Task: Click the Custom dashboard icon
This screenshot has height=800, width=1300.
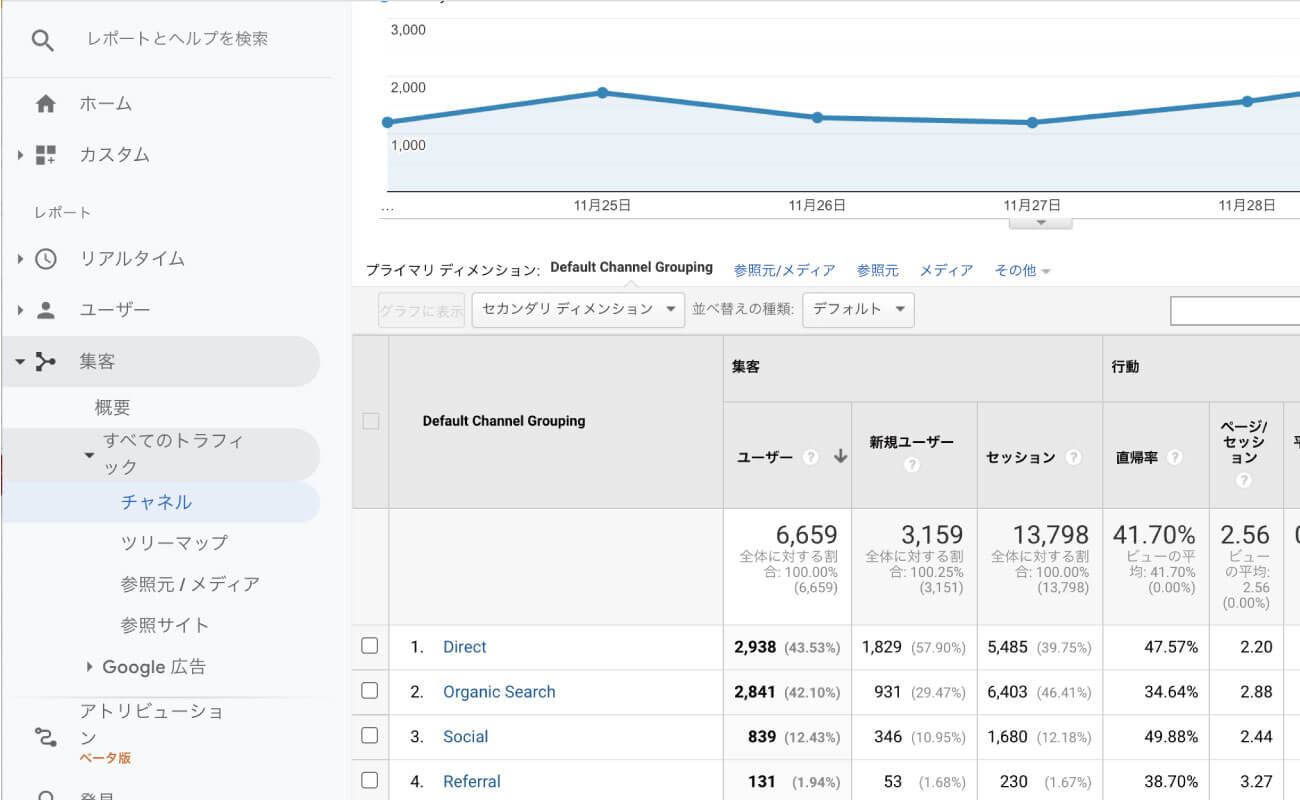Action: coord(45,155)
